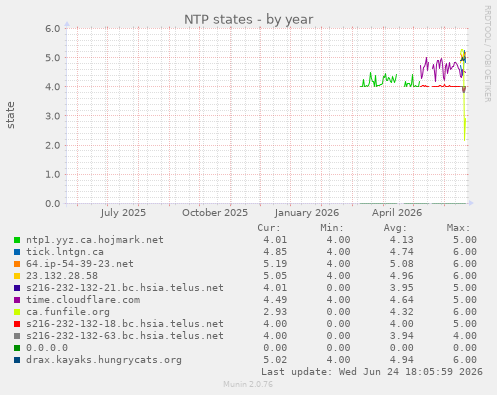Click time.cloudflare.com average value 4.64
Viewport: 497px width, 395px height.
click(402, 300)
